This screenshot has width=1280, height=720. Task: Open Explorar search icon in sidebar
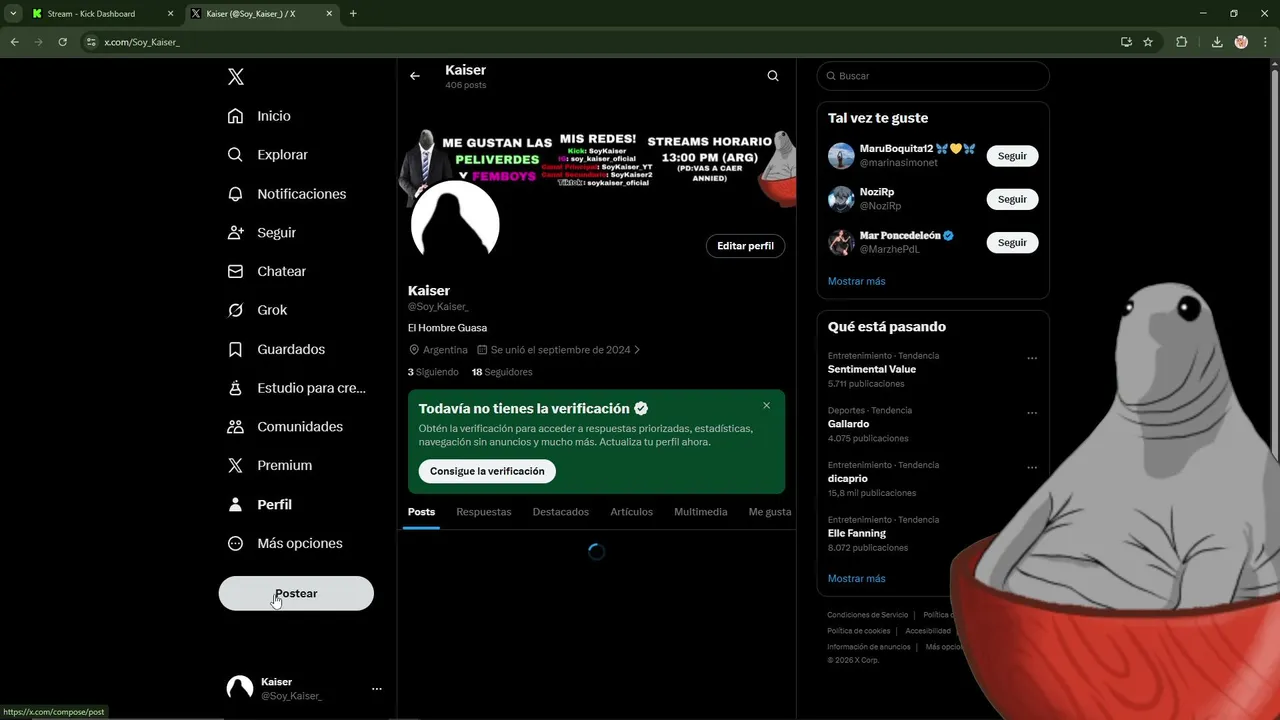coord(235,155)
